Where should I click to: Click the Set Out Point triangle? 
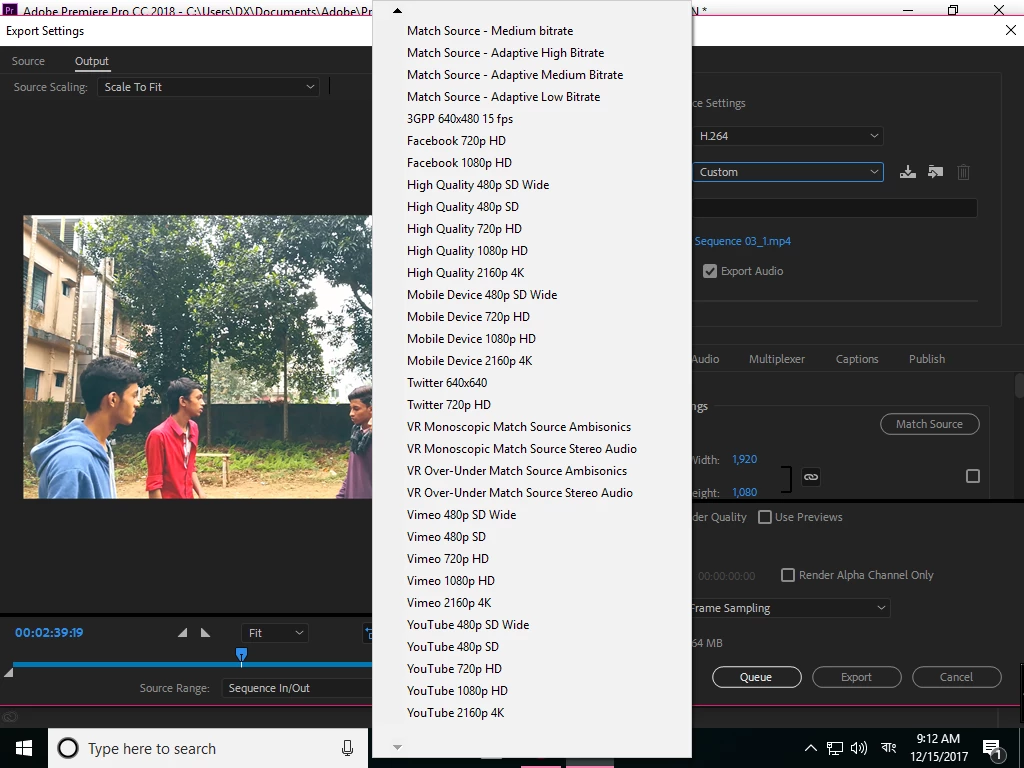click(x=205, y=633)
